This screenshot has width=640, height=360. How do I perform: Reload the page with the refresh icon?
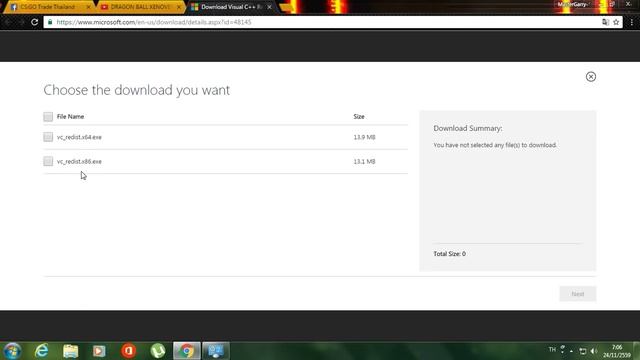(34, 22)
